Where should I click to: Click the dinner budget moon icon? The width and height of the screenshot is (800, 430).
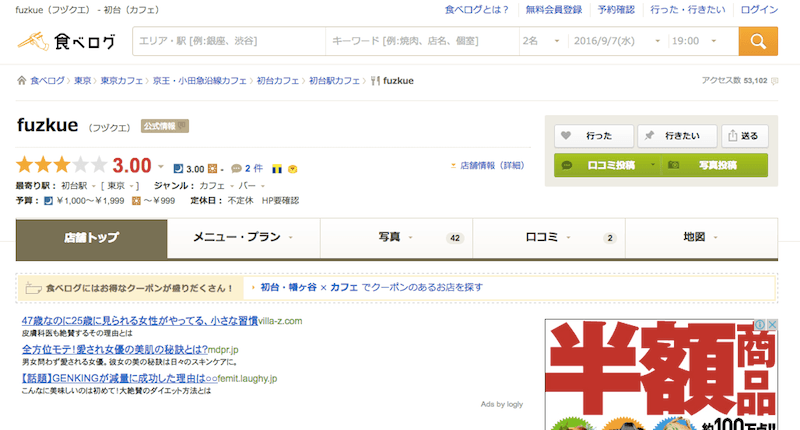(48, 201)
